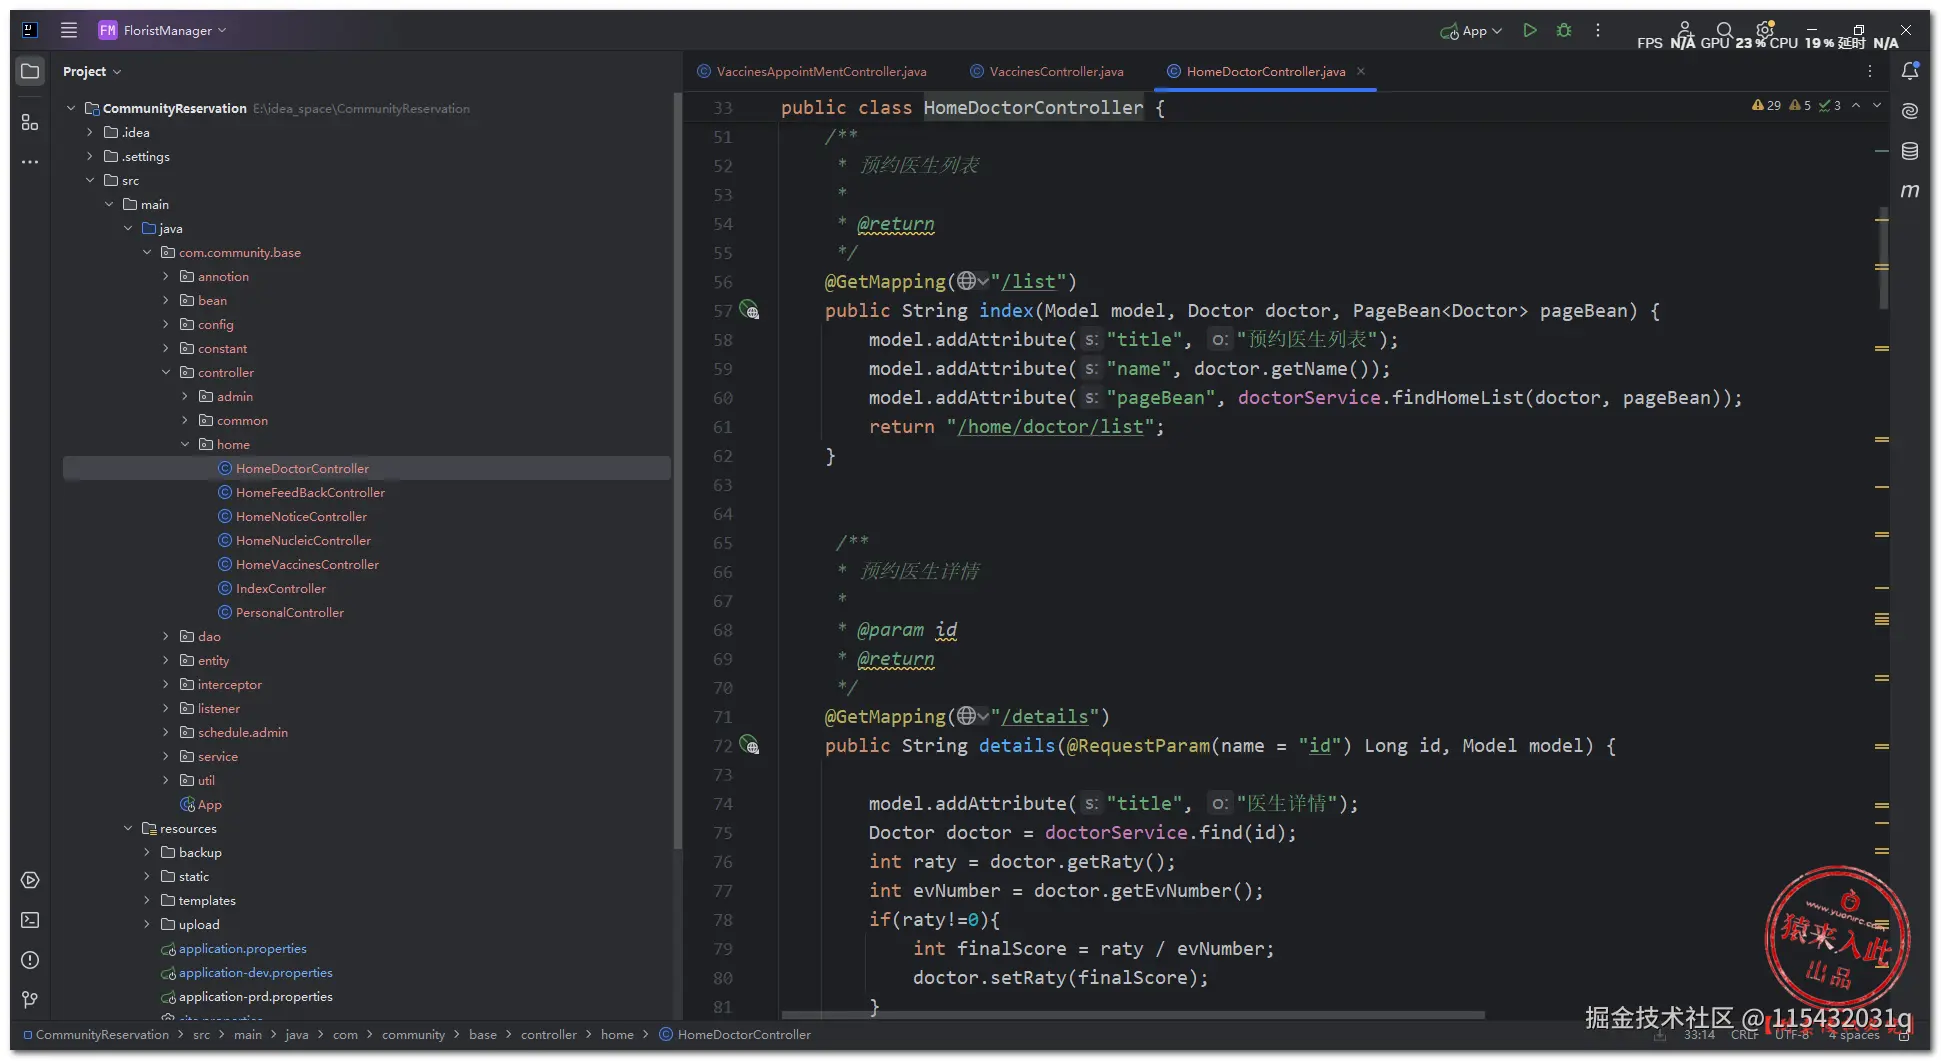Select PersonalController in the project tree

pyautogui.click(x=290, y=612)
